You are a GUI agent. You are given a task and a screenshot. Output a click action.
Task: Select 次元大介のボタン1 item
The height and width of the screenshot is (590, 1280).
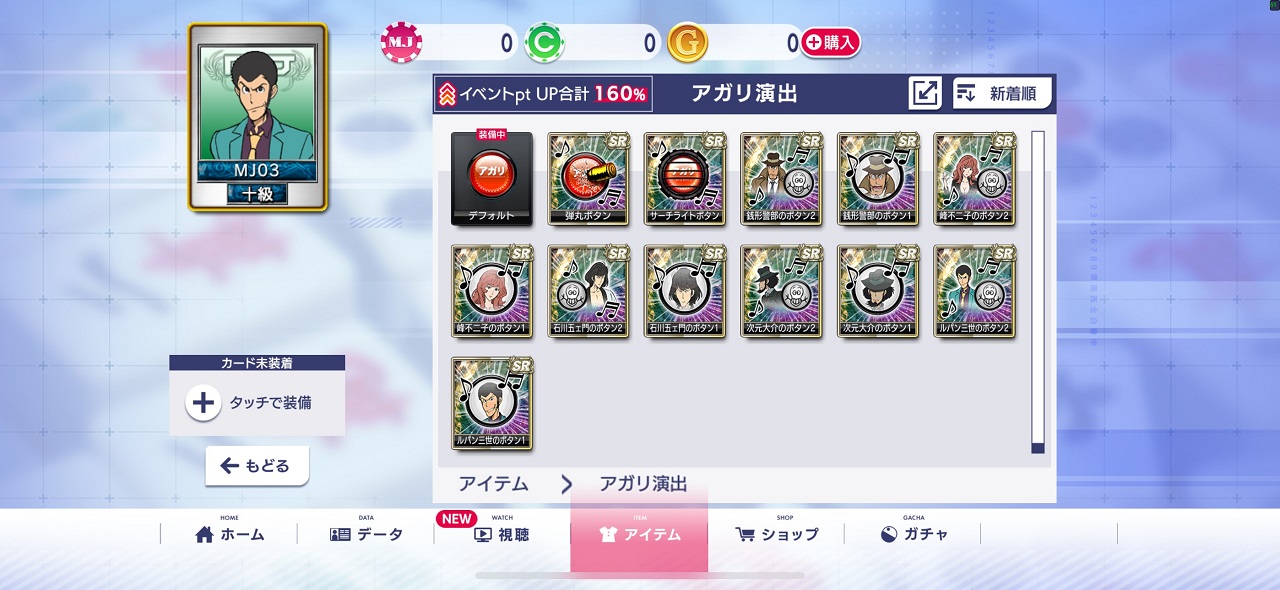pos(878,291)
